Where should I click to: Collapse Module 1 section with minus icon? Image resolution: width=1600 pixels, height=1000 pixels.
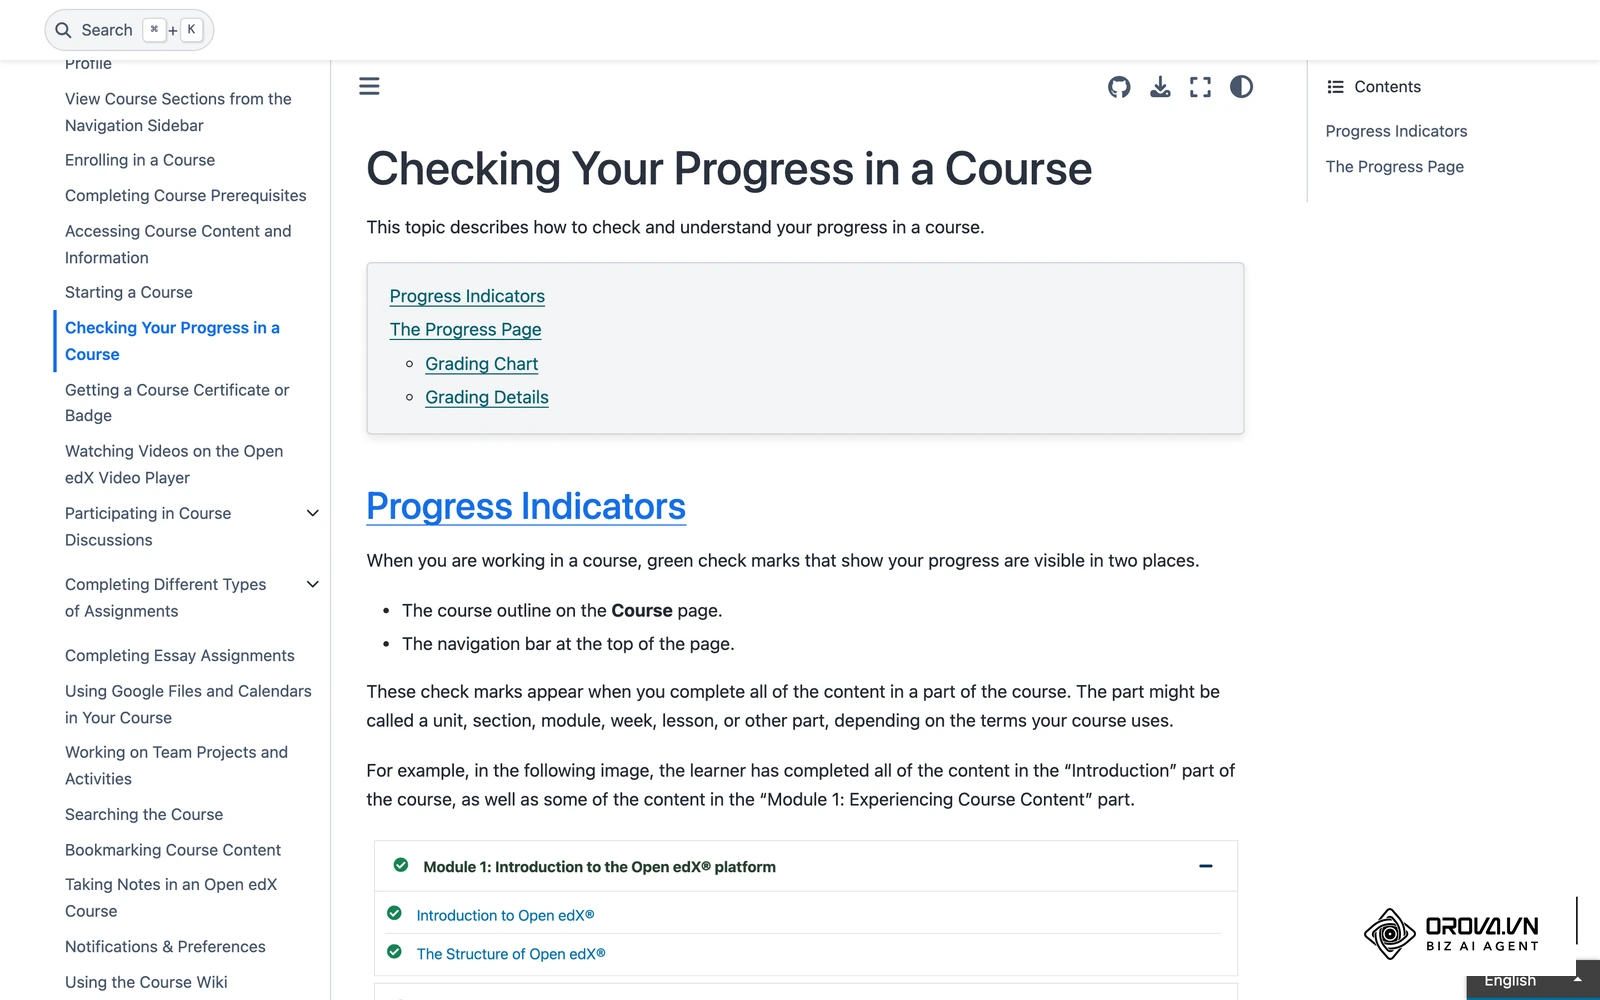(1205, 866)
